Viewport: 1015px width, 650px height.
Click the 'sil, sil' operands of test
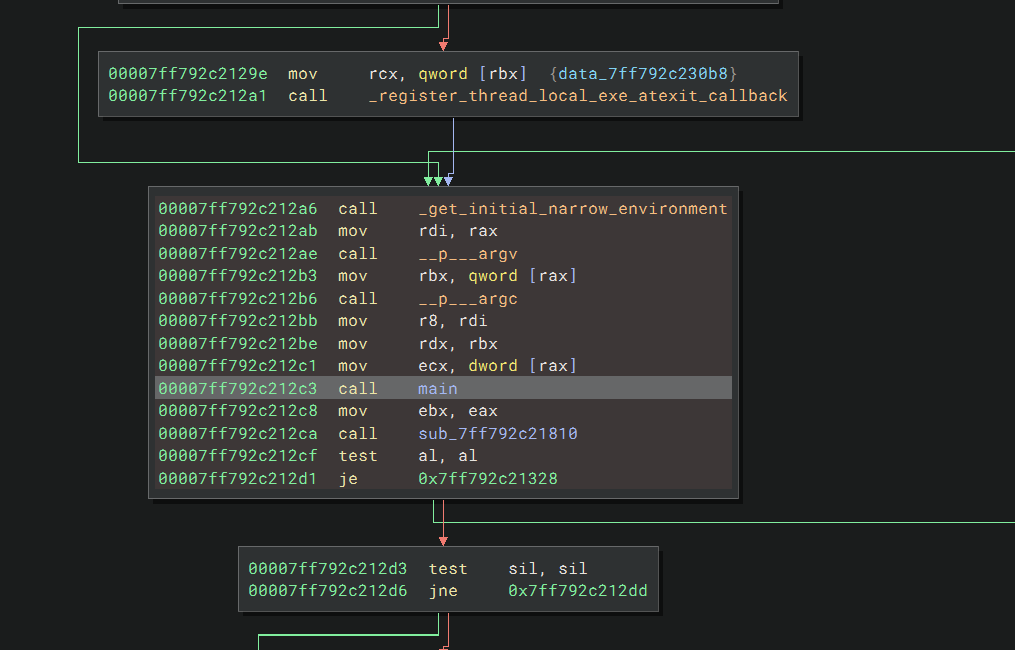tap(547, 569)
